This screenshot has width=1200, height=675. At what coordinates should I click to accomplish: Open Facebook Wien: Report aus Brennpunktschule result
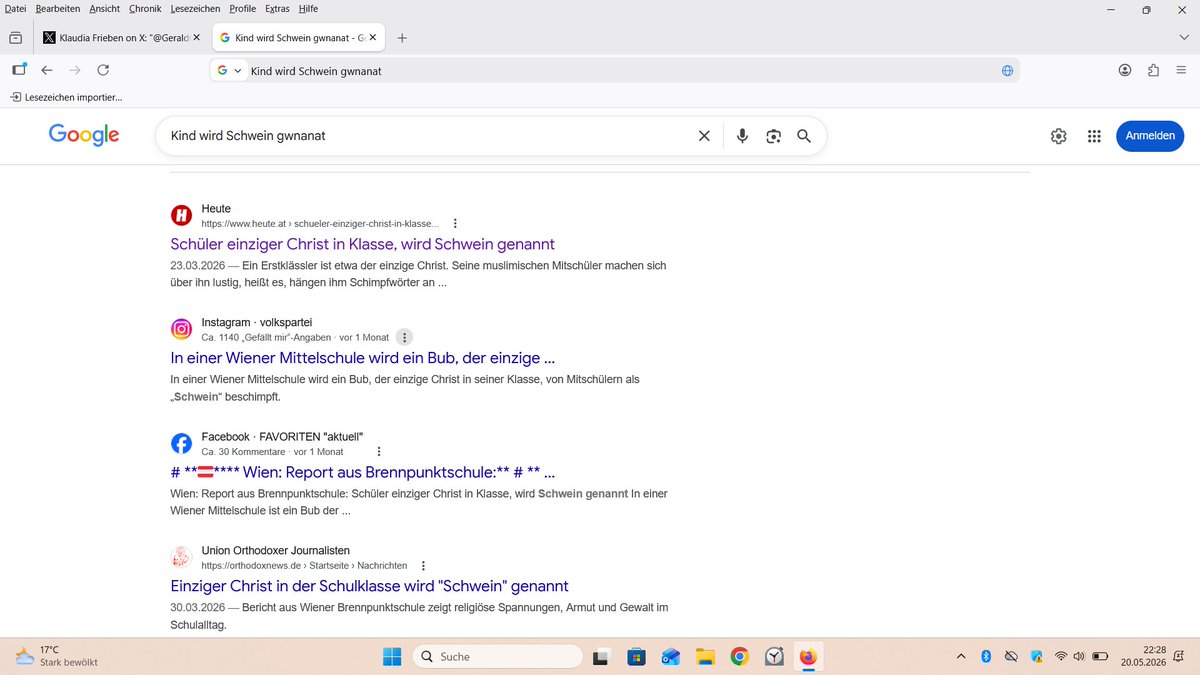click(x=363, y=472)
